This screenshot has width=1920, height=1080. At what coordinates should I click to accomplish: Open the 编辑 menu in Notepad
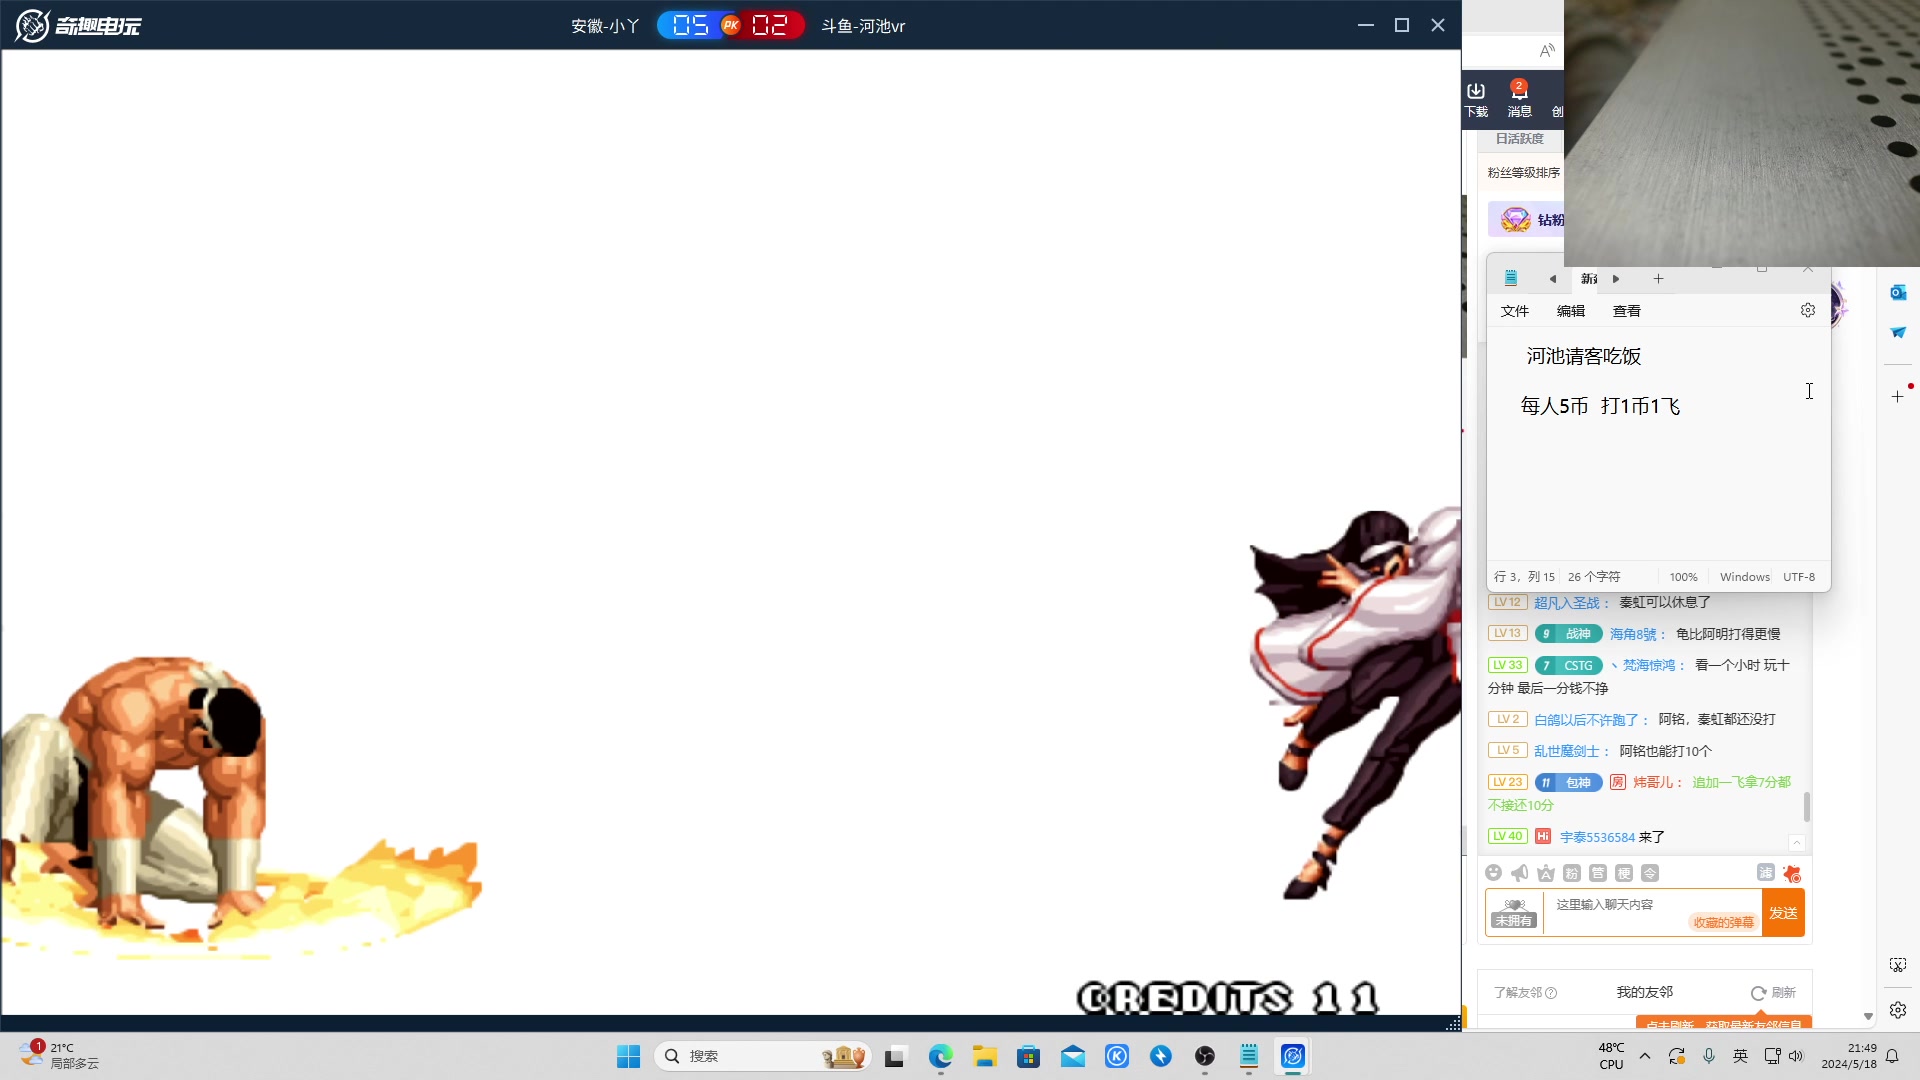tap(1570, 311)
